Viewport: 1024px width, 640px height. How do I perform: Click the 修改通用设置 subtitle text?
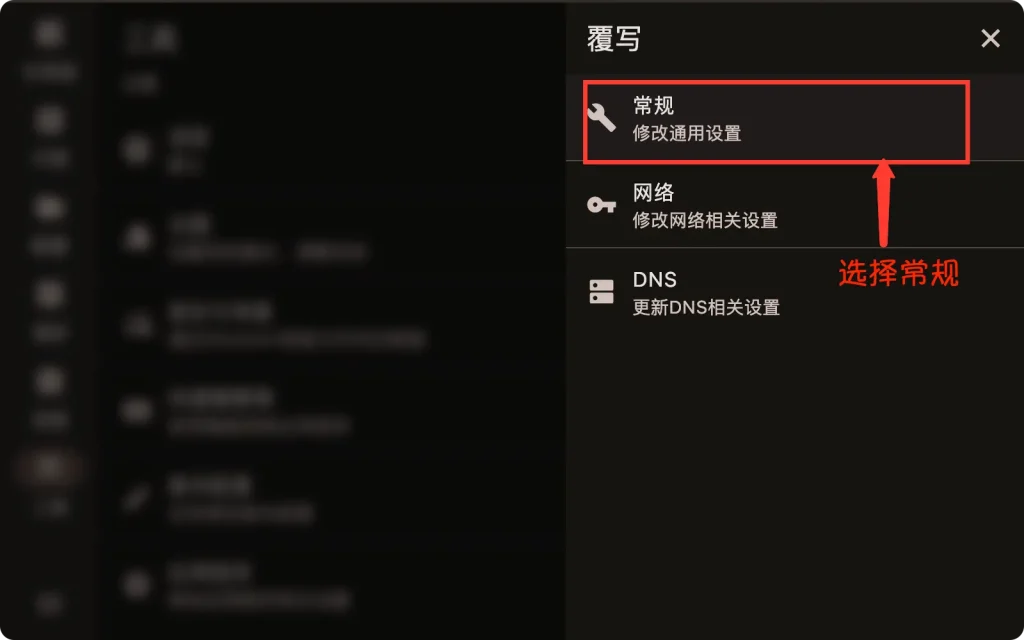pos(686,133)
